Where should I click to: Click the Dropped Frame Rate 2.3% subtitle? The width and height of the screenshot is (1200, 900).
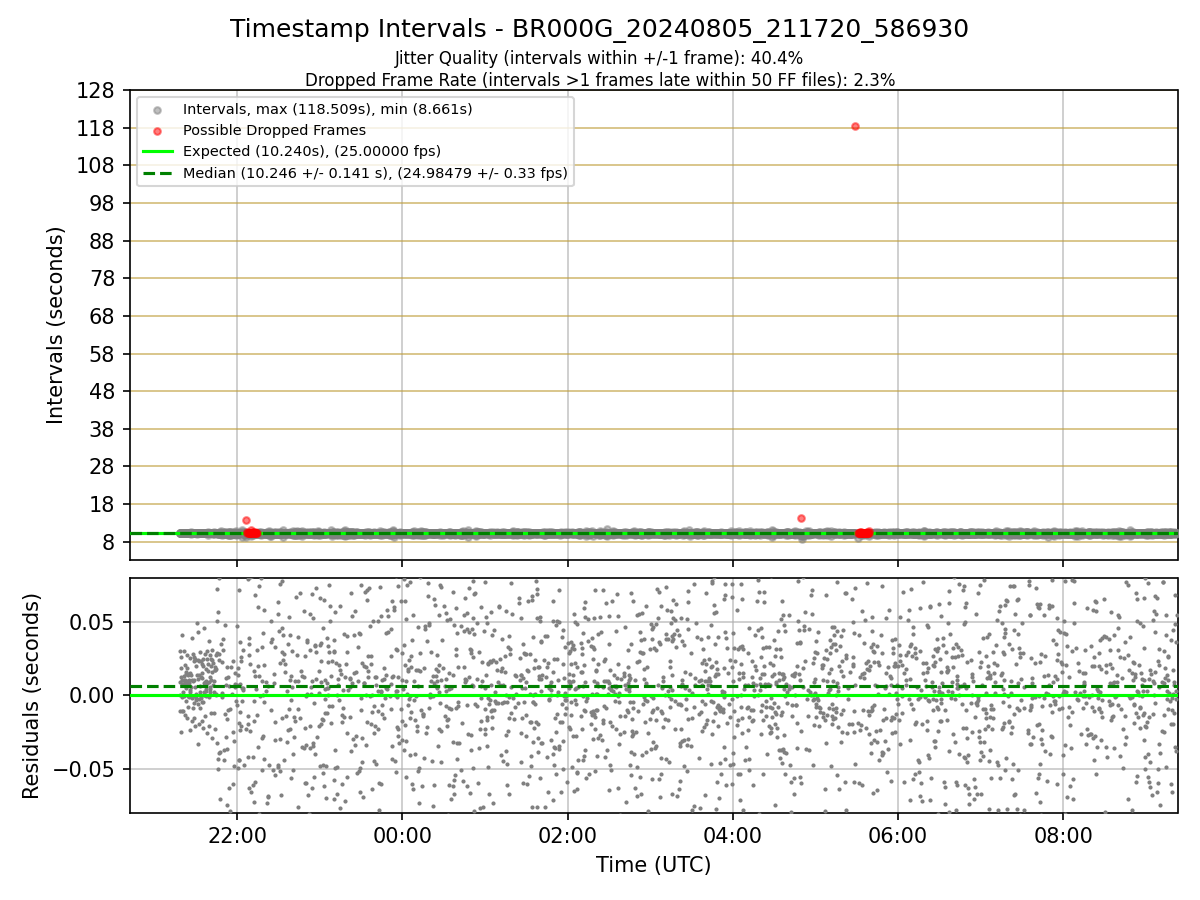[x=600, y=79]
